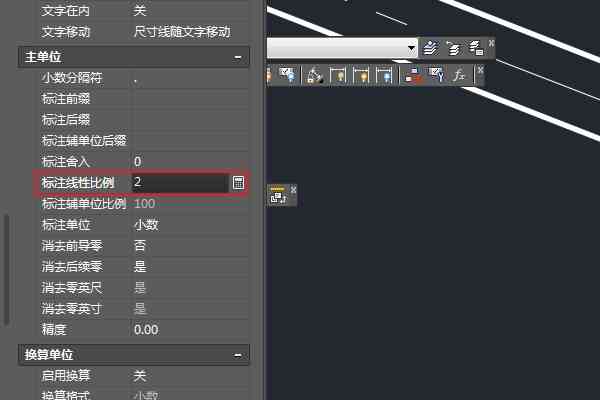This screenshot has width=600, height=400.
Task: Click the 标注线性比例 input field
Action: click(x=179, y=183)
